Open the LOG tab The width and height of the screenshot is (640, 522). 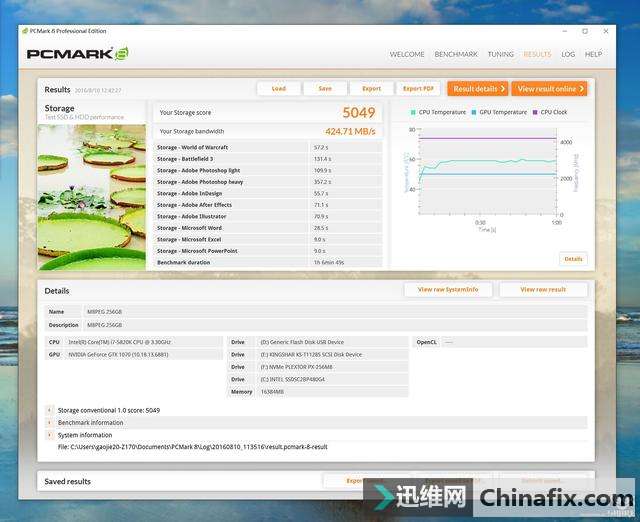coord(568,54)
